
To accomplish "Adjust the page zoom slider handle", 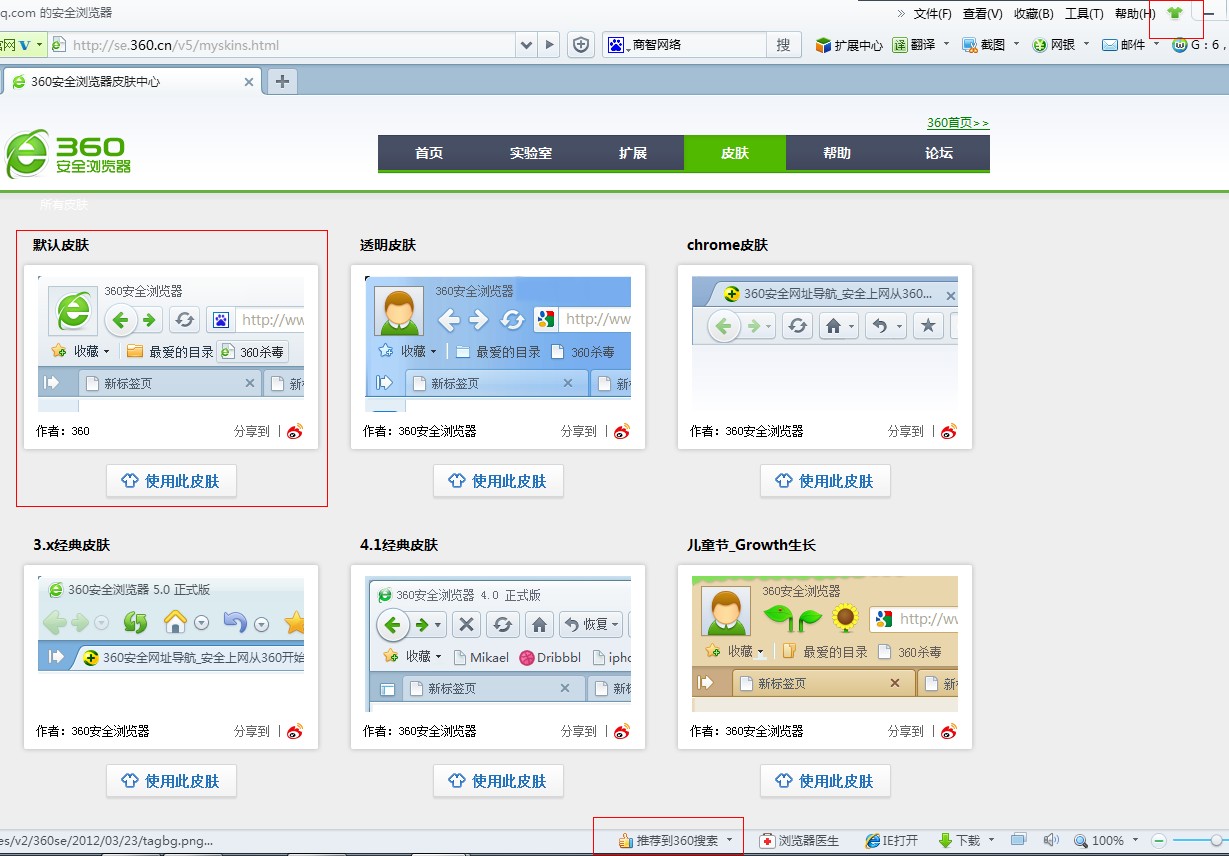I will [1216, 841].
